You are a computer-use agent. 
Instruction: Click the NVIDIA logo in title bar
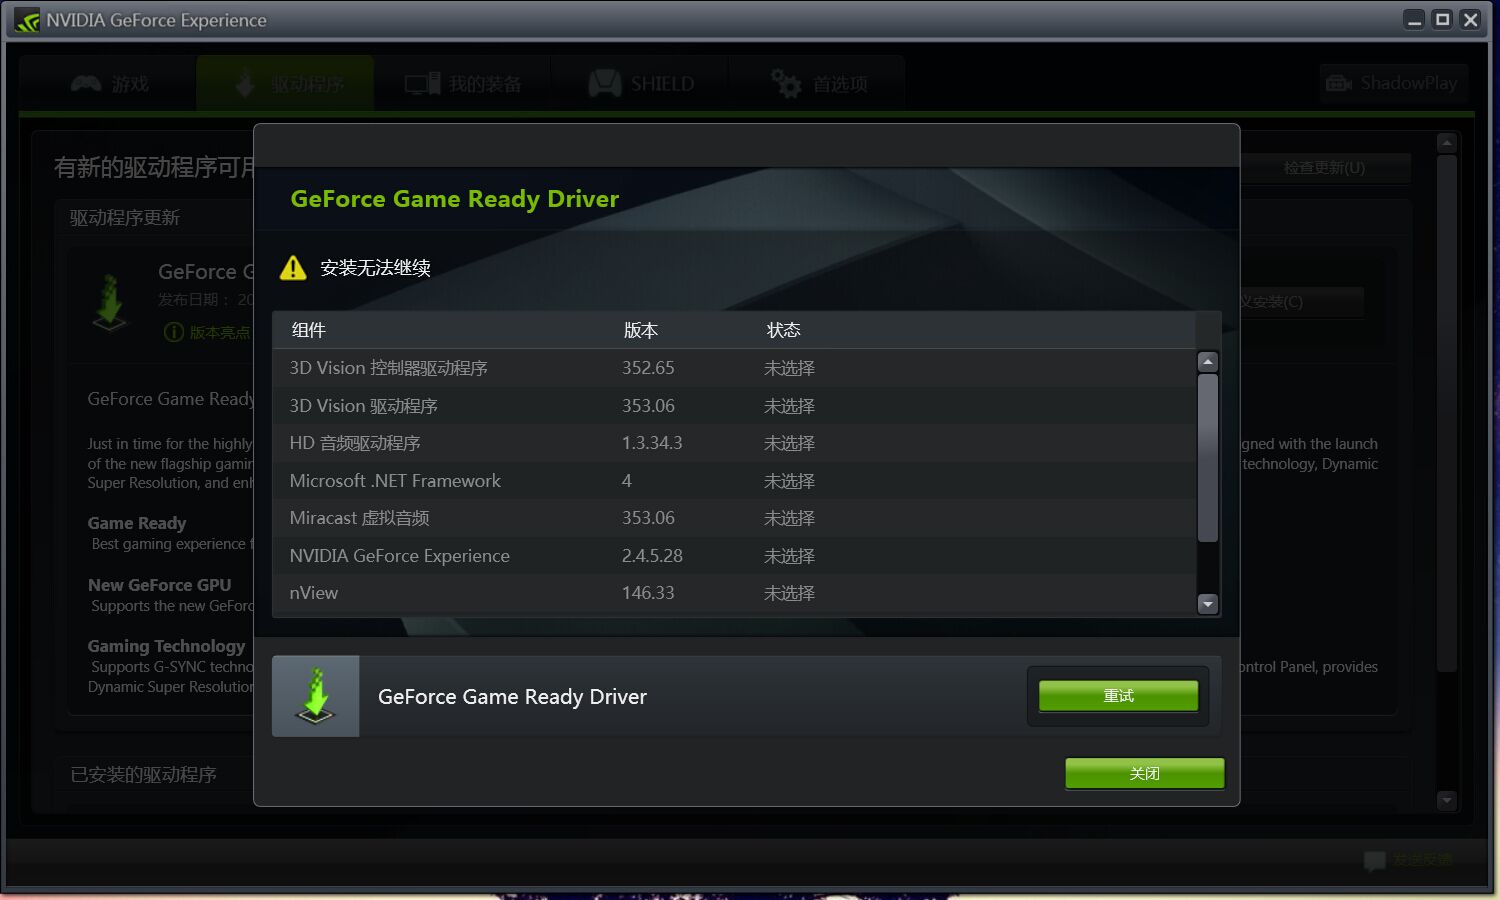(27, 20)
